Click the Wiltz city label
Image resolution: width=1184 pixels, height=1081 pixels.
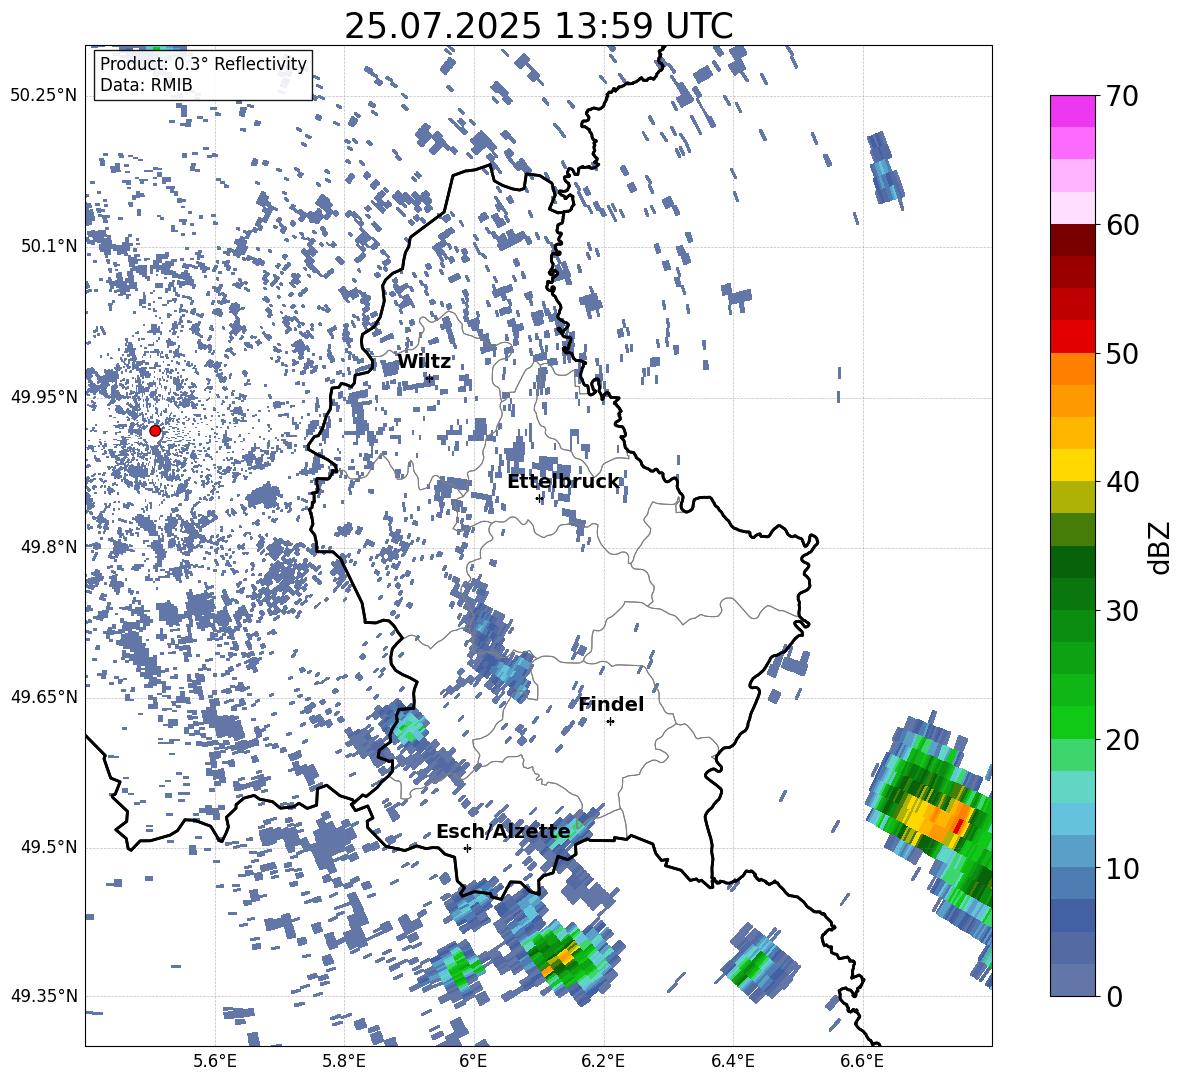424,362
